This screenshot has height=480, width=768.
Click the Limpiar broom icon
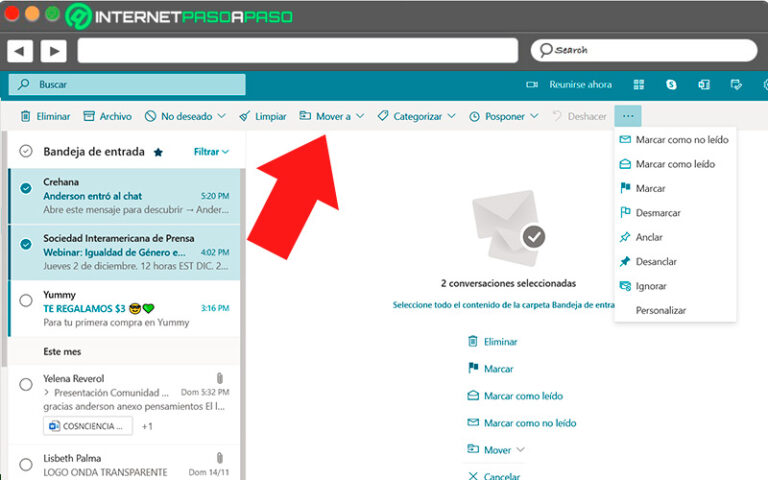pos(244,116)
